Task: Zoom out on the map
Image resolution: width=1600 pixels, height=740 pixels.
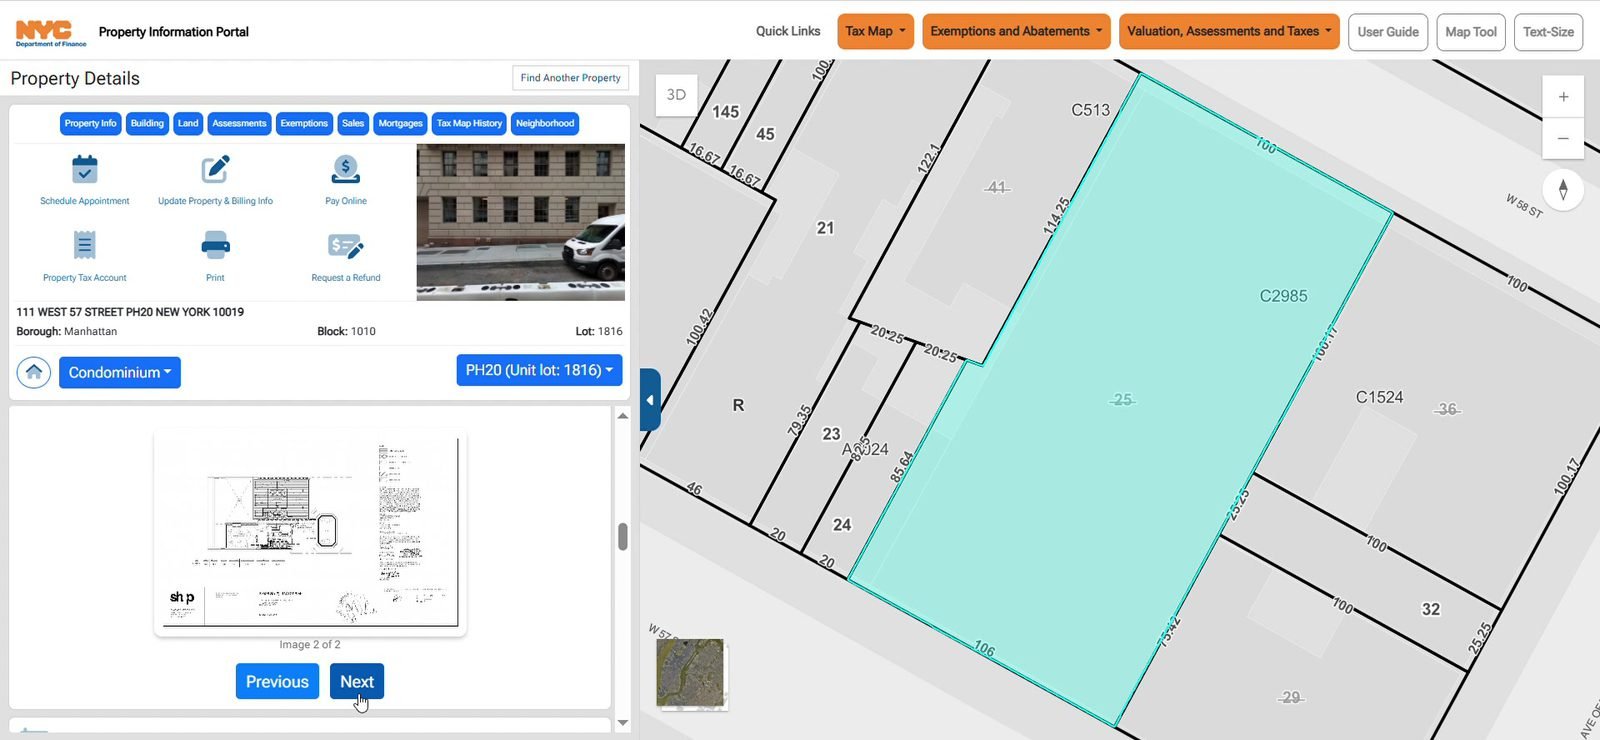Action: (x=1563, y=138)
